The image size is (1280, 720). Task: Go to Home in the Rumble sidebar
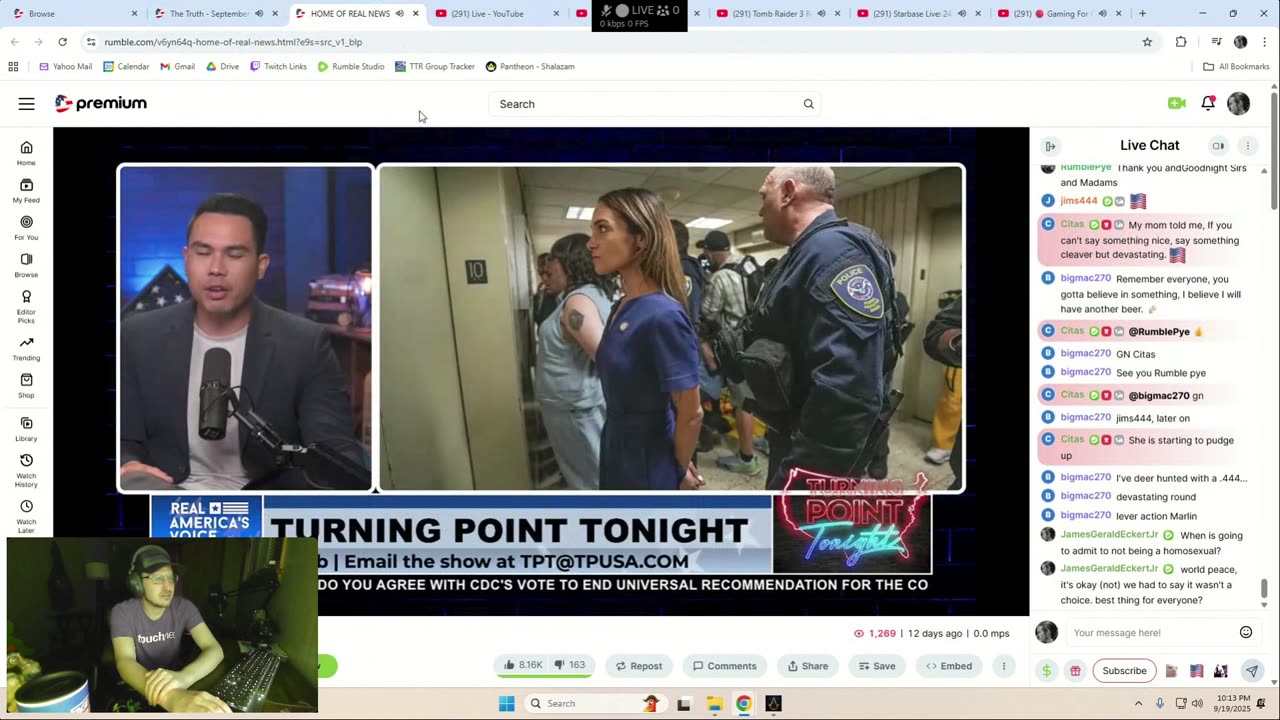point(26,153)
